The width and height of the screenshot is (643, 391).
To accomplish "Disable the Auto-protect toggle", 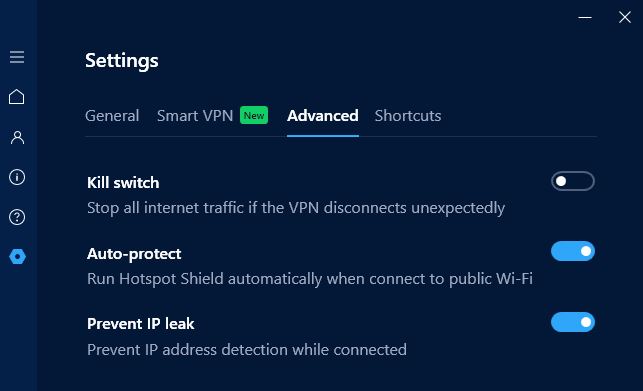I will pos(572,251).
